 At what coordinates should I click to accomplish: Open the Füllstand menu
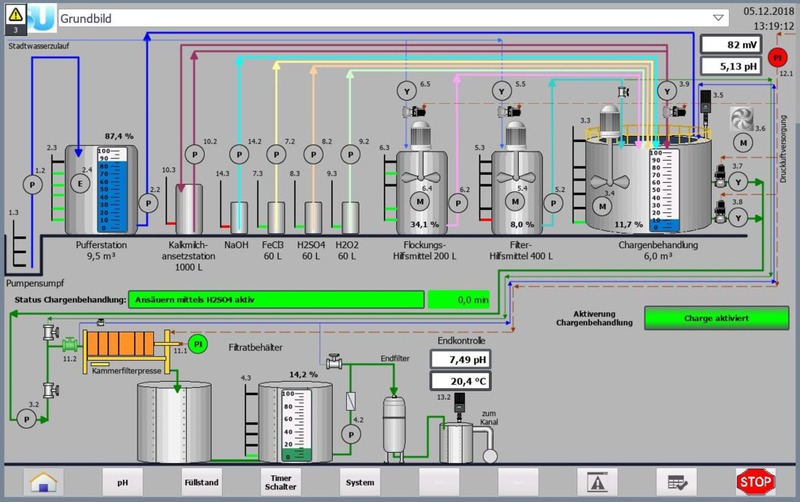(x=200, y=481)
